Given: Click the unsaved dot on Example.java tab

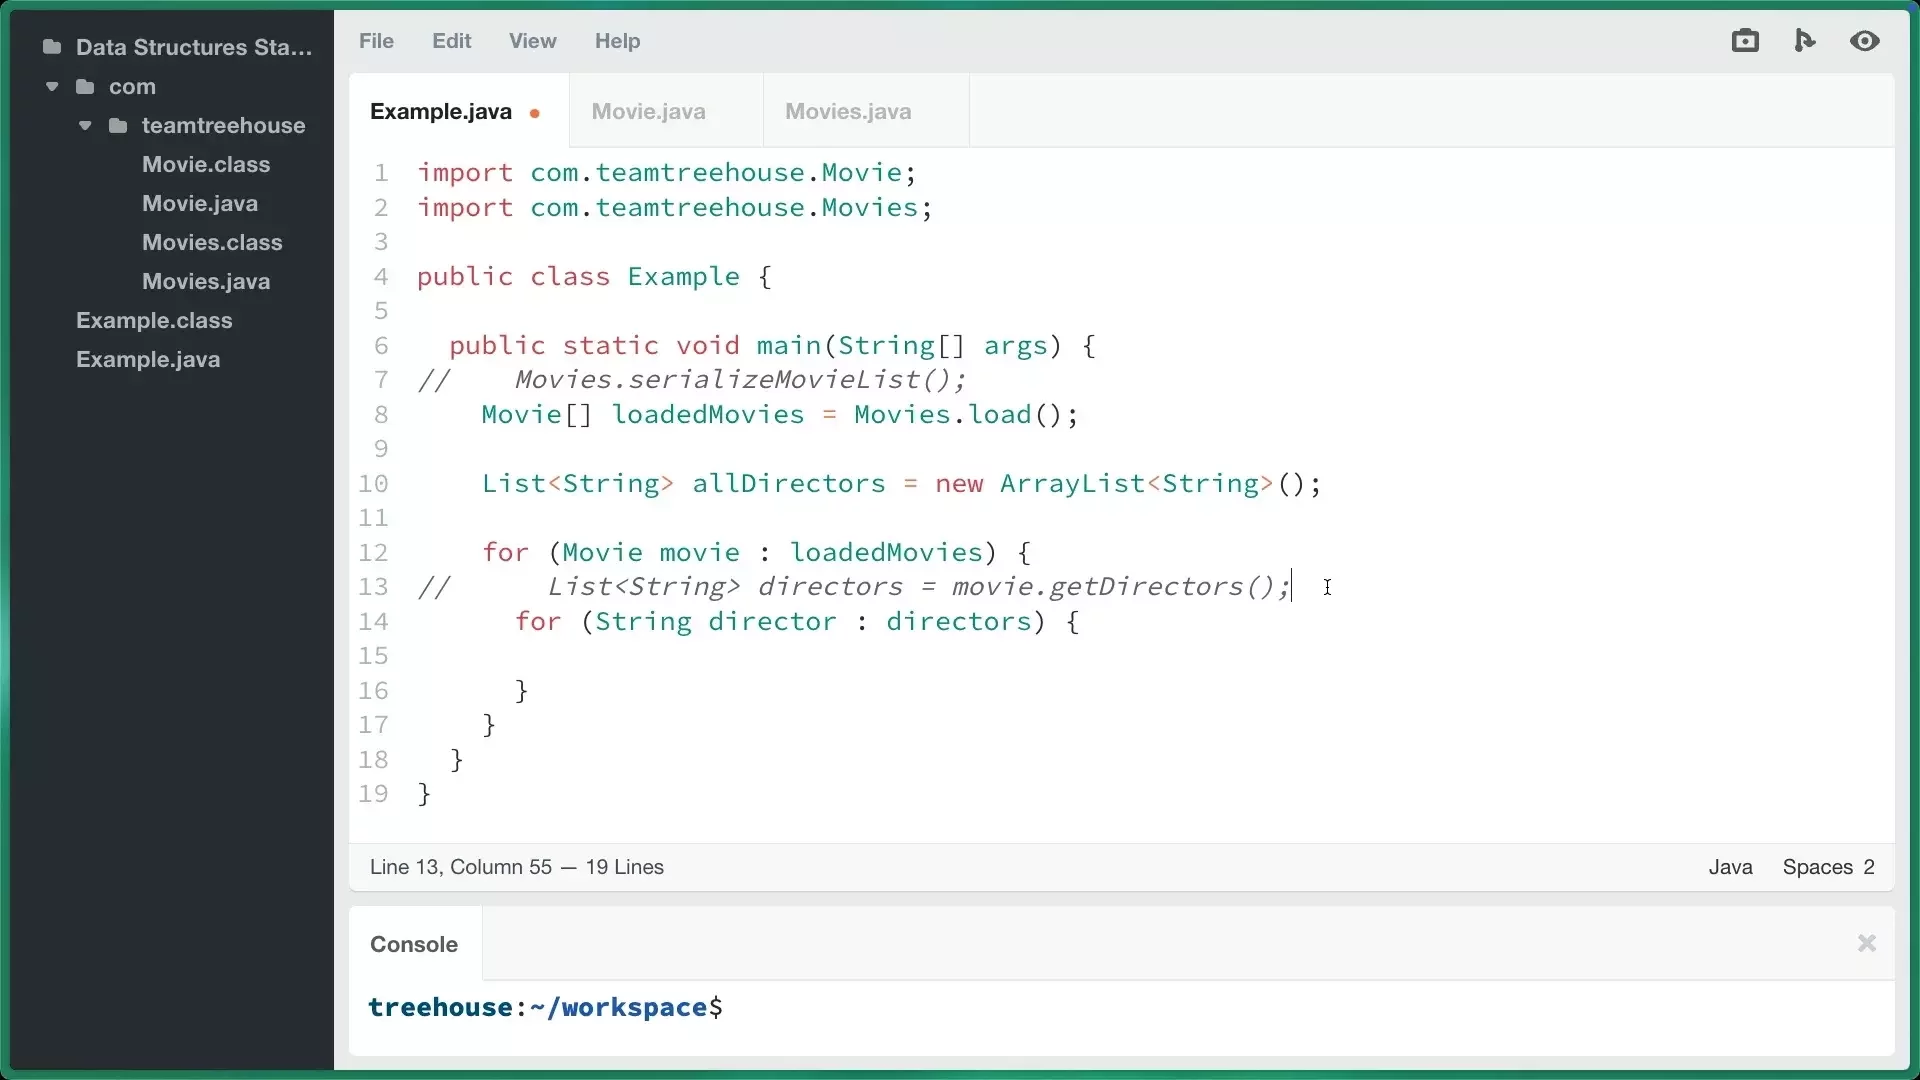Looking at the screenshot, I should [x=535, y=113].
